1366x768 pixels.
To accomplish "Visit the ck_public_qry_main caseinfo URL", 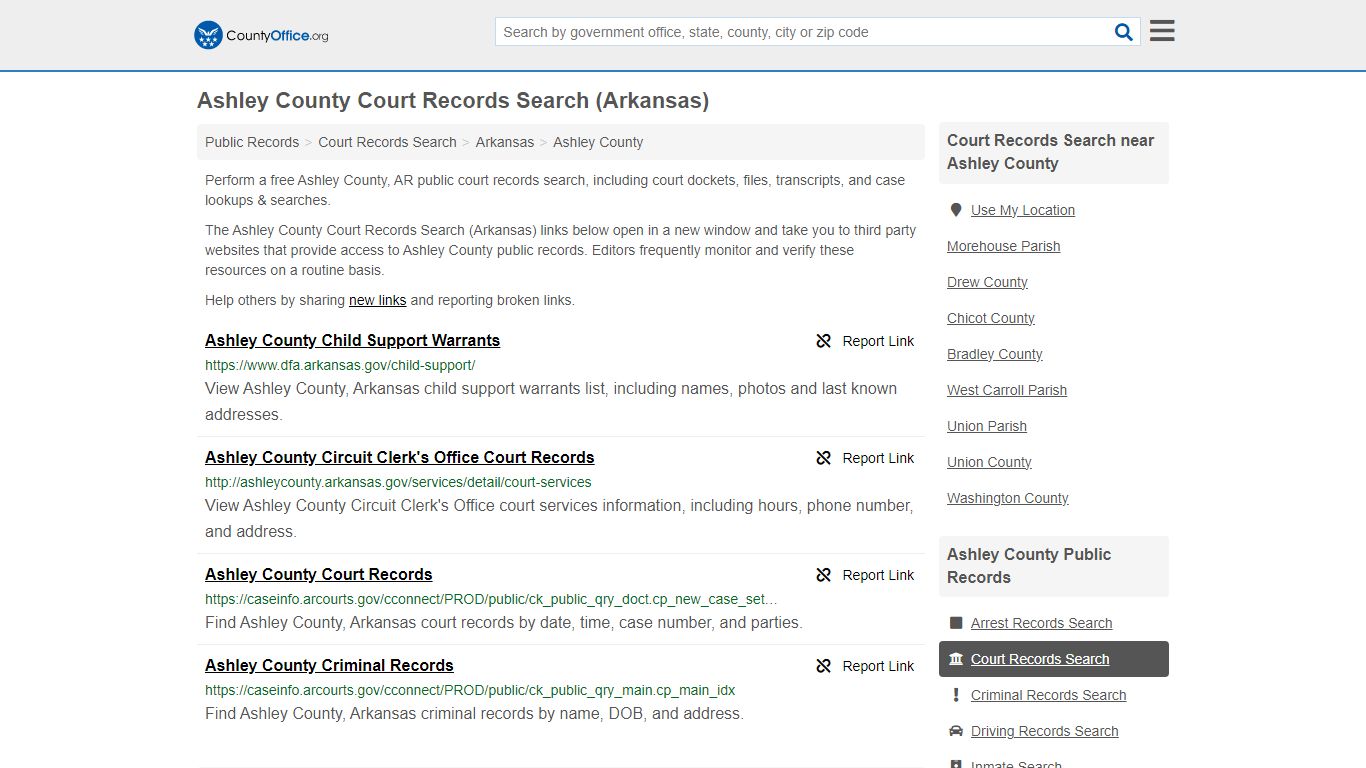I will click(470, 690).
